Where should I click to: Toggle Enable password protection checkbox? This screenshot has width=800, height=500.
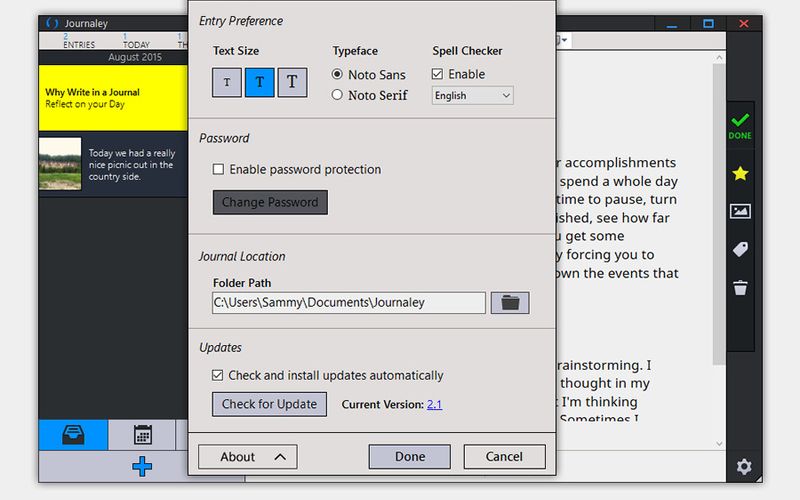click(219, 170)
